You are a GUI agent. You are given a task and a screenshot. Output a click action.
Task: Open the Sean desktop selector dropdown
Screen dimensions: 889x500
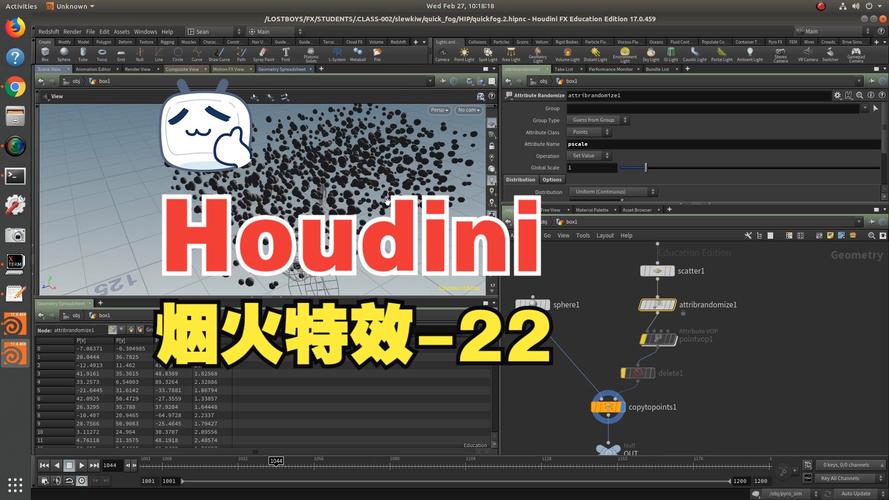[x=214, y=32]
